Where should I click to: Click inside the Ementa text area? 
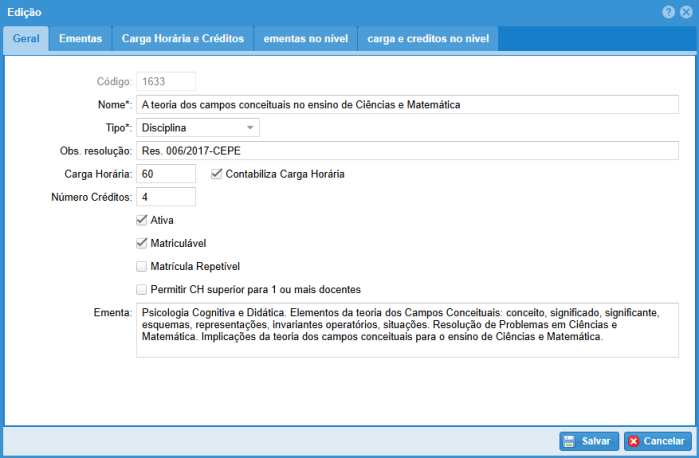407,331
